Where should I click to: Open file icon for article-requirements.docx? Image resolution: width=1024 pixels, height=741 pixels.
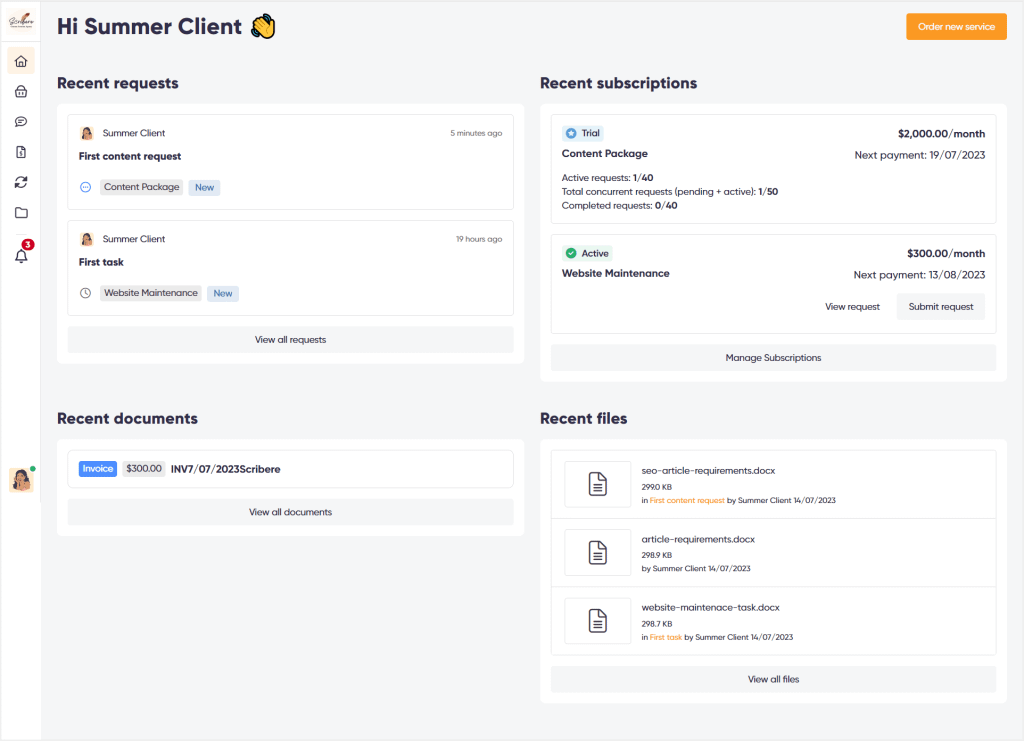pos(598,553)
